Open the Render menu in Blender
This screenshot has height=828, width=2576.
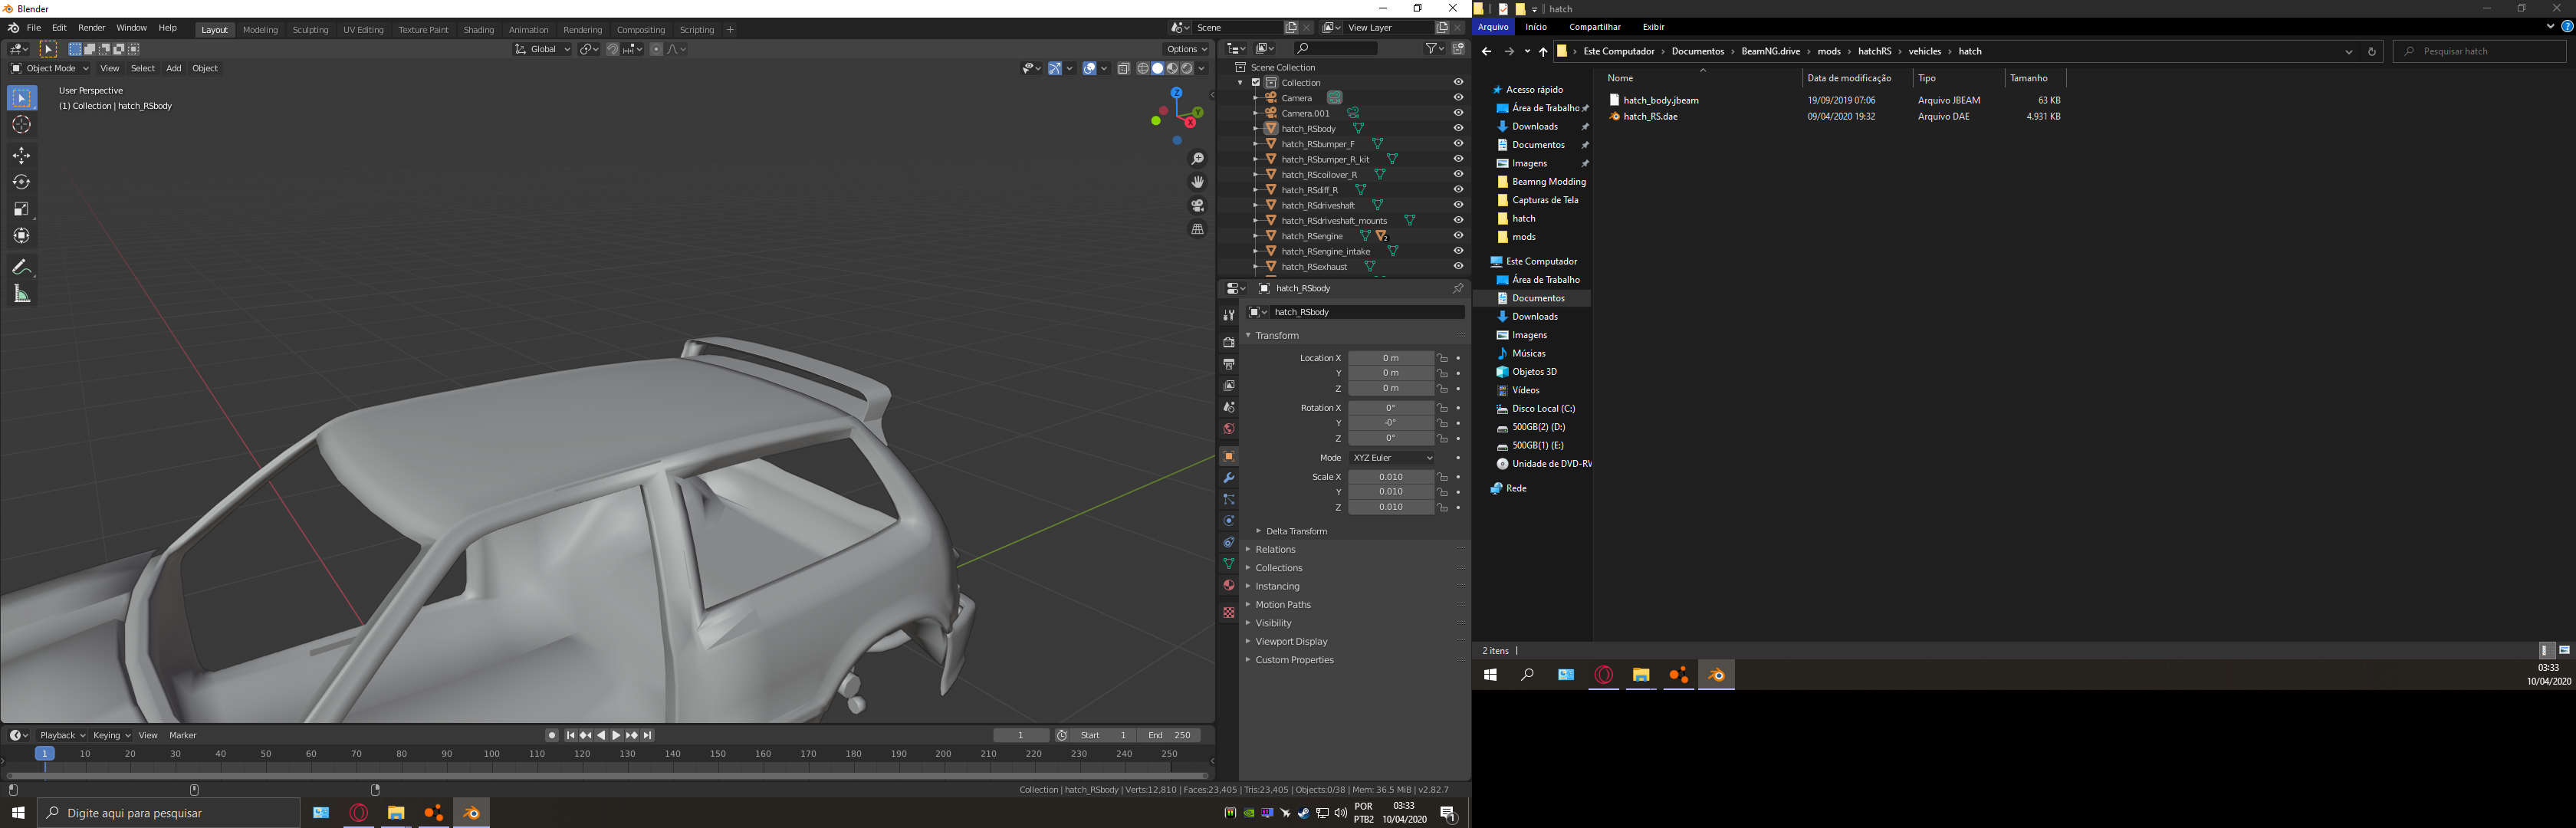pyautogui.click(x=91, y=28)
